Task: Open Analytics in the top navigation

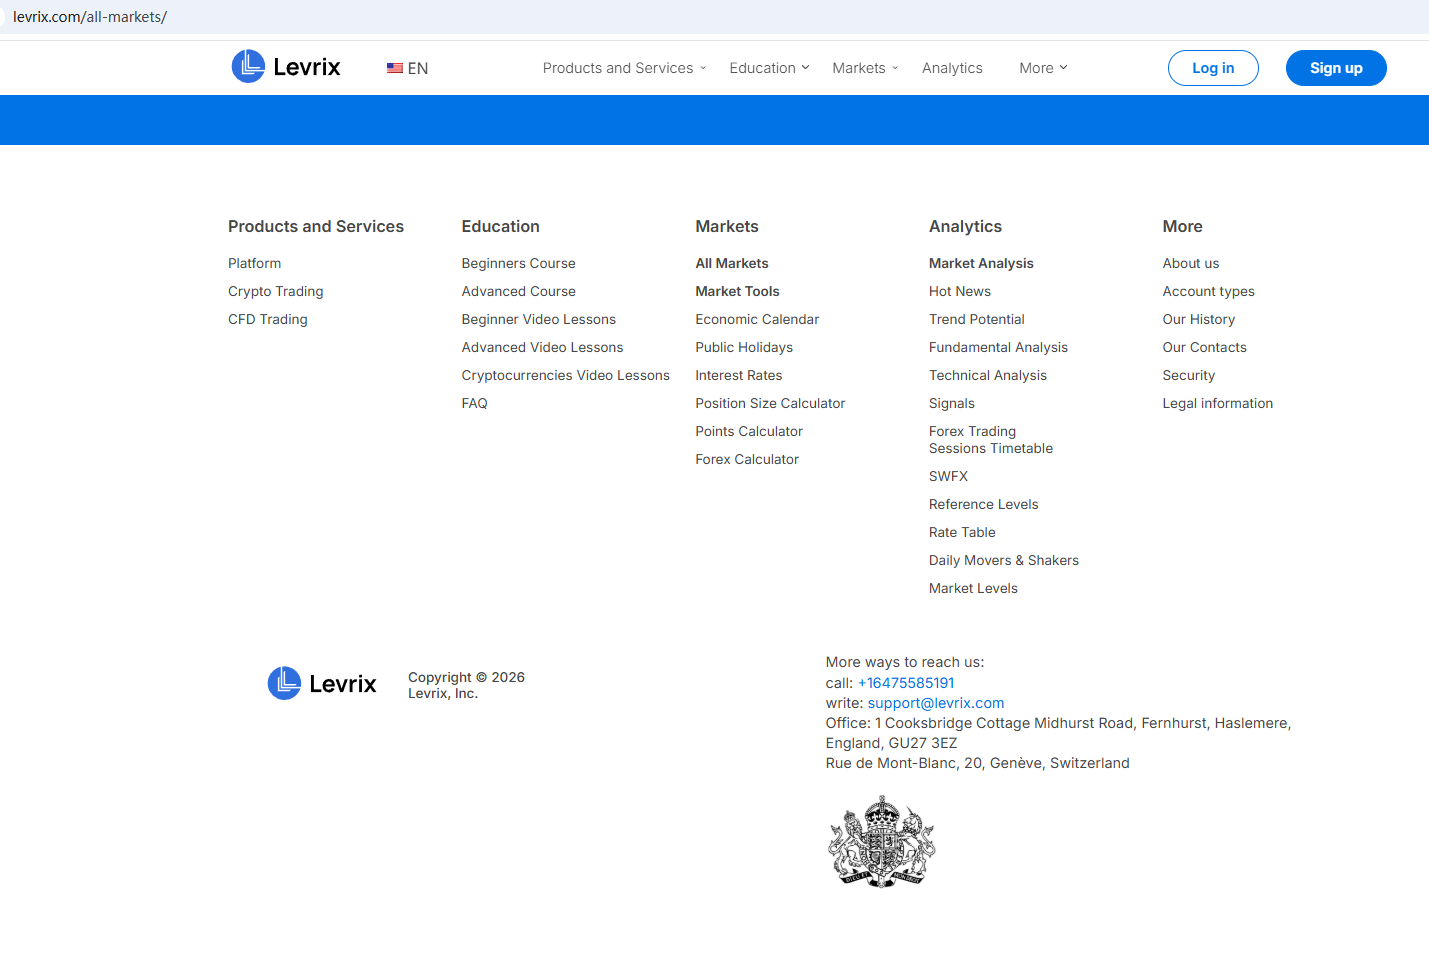Action: pyautogui.click(x=952, y=68)
